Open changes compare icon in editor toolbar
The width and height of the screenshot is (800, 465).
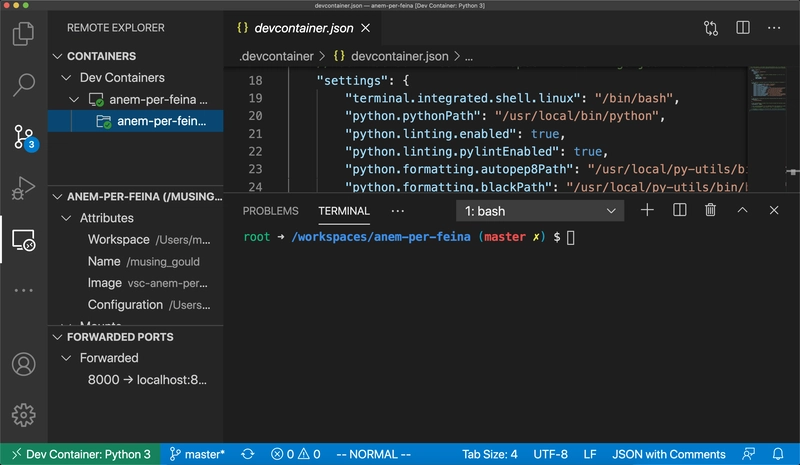[x=711, y=28]
